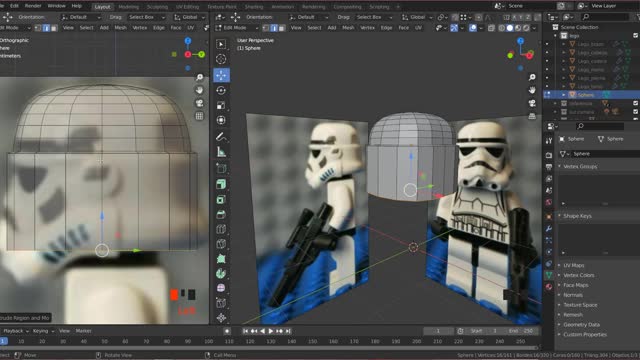
Task: Toggle the lego collection checkbox
Action: tap(636, 36)
